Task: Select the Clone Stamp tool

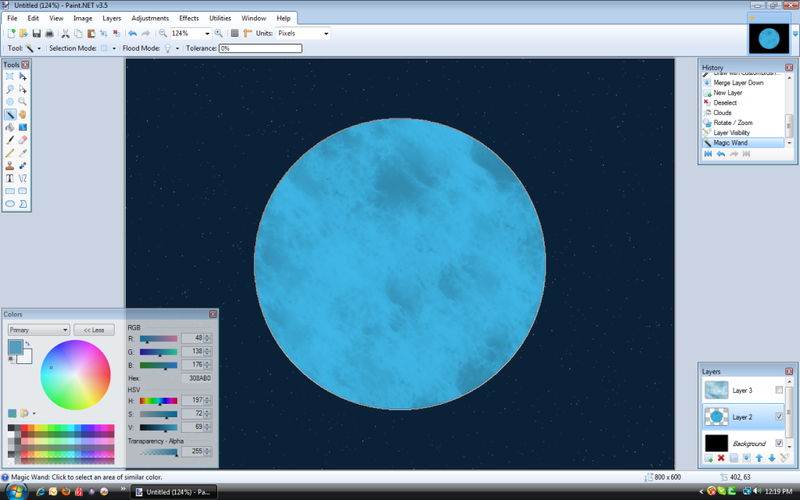Action: pos(10,165)
